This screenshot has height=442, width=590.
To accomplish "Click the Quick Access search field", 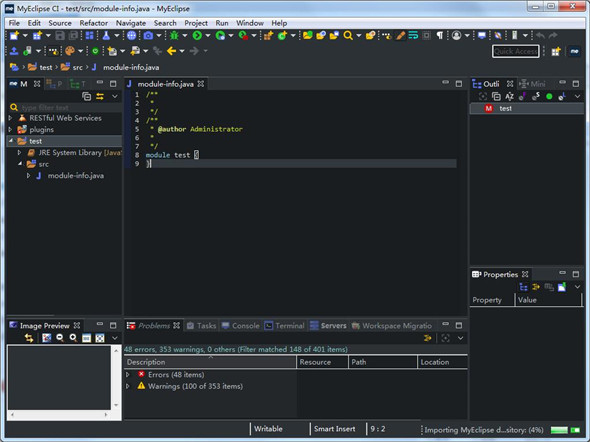I will point(515,51).
